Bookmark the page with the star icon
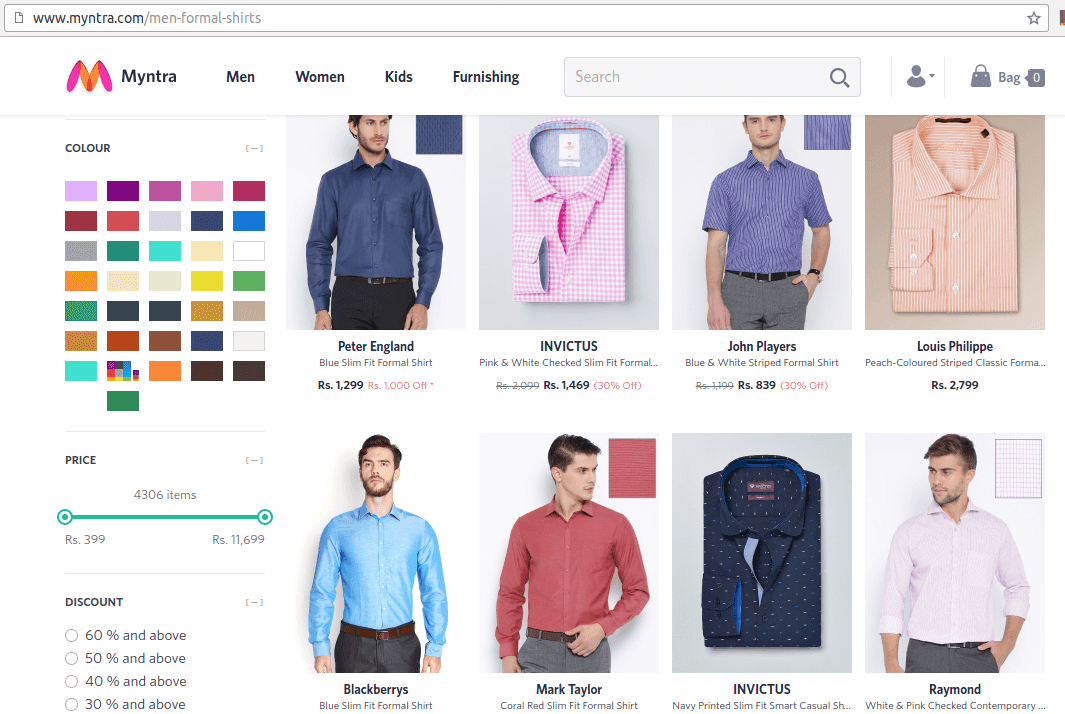The image size is (1065, 714). click(1034, 18)
